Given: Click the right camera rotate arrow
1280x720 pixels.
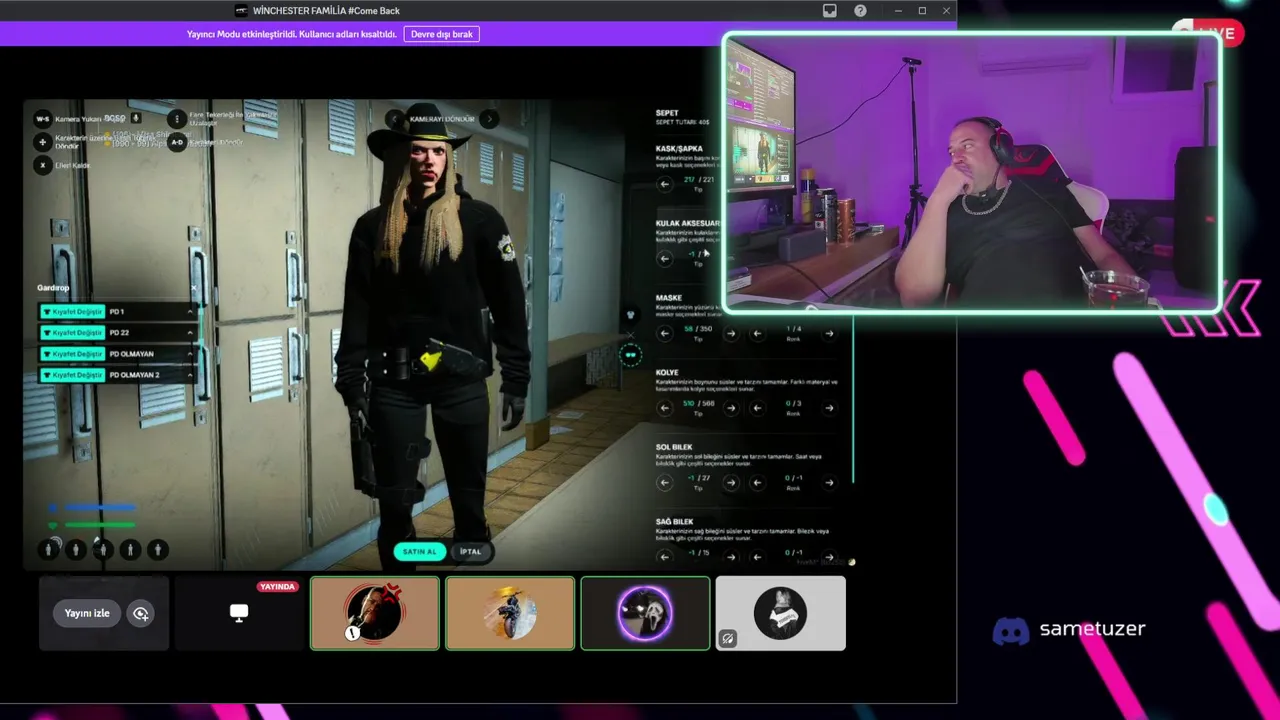Looking at the screenshot, I should [489, 119].
